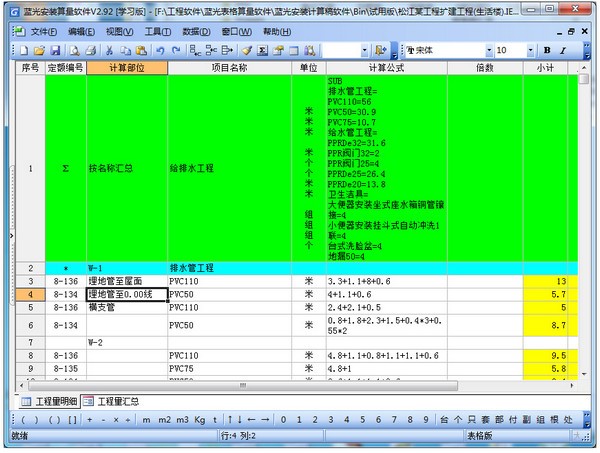
Task: Click the 项目名称 column header
Action: [229, 68]
